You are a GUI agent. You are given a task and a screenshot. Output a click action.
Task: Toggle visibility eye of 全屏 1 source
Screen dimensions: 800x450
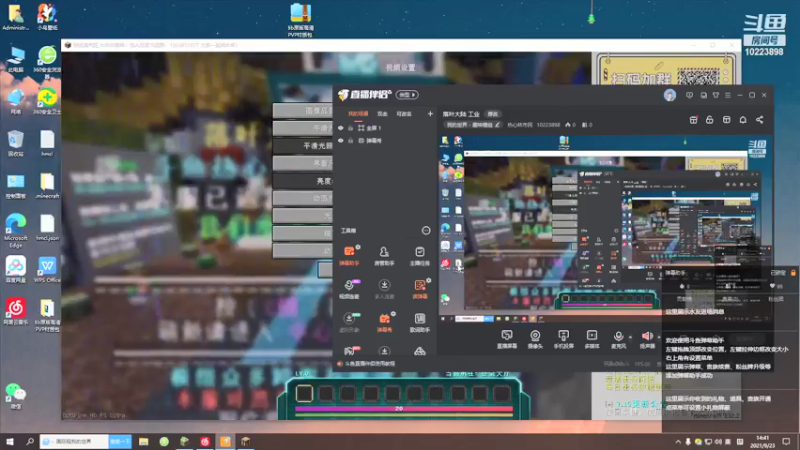coord(341,128)
